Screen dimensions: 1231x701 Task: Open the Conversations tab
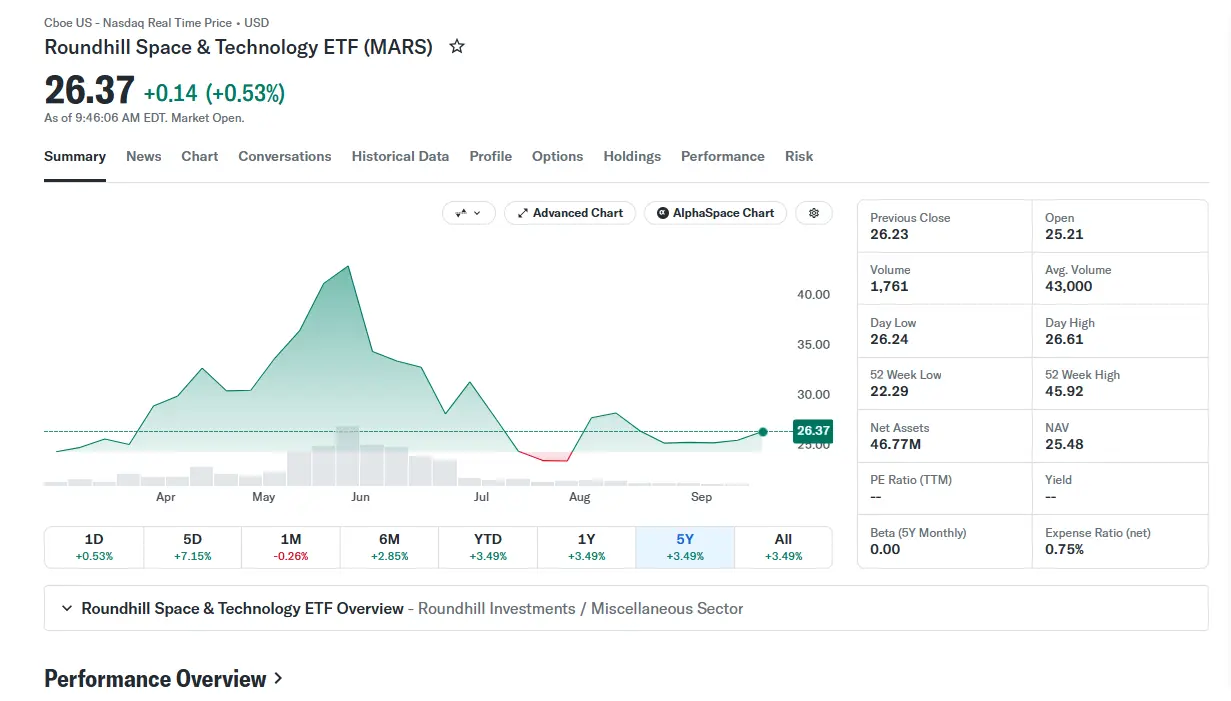[285, 157]
